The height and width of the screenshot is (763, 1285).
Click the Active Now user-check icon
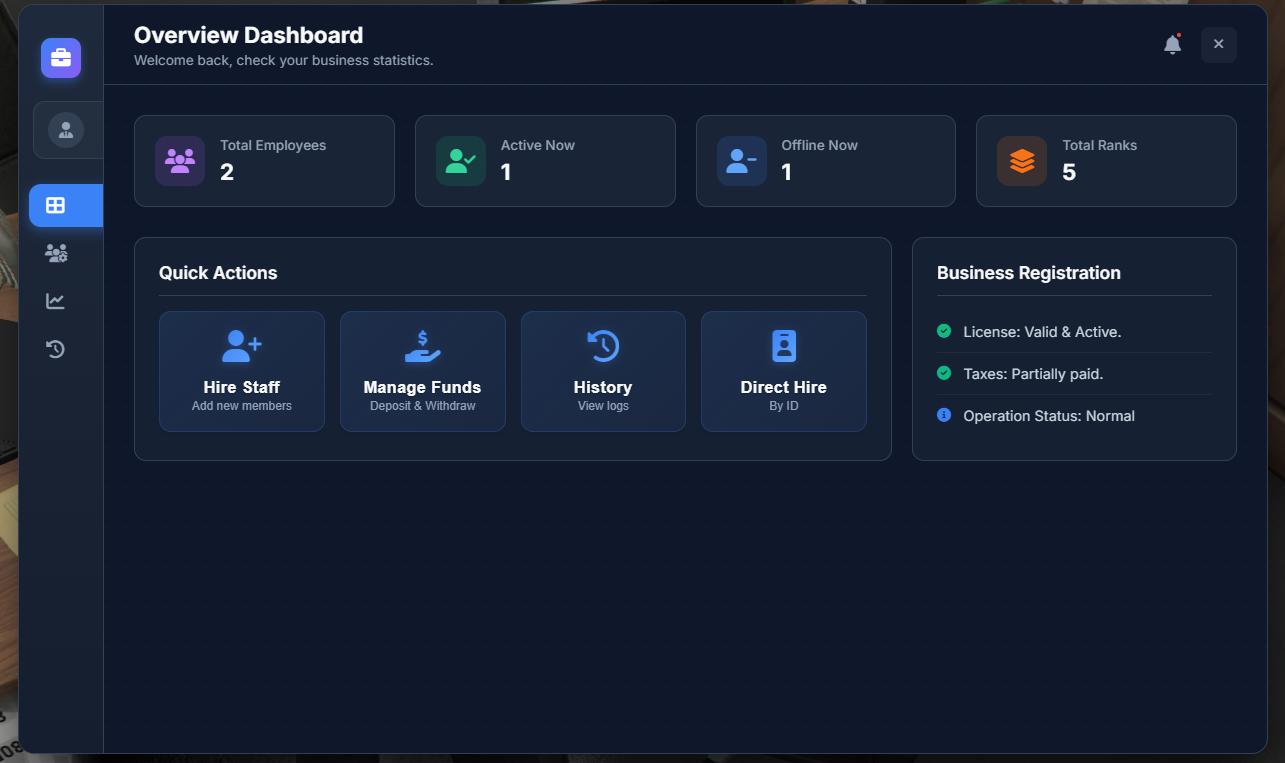pyautogui.click(x=461, y=161)
